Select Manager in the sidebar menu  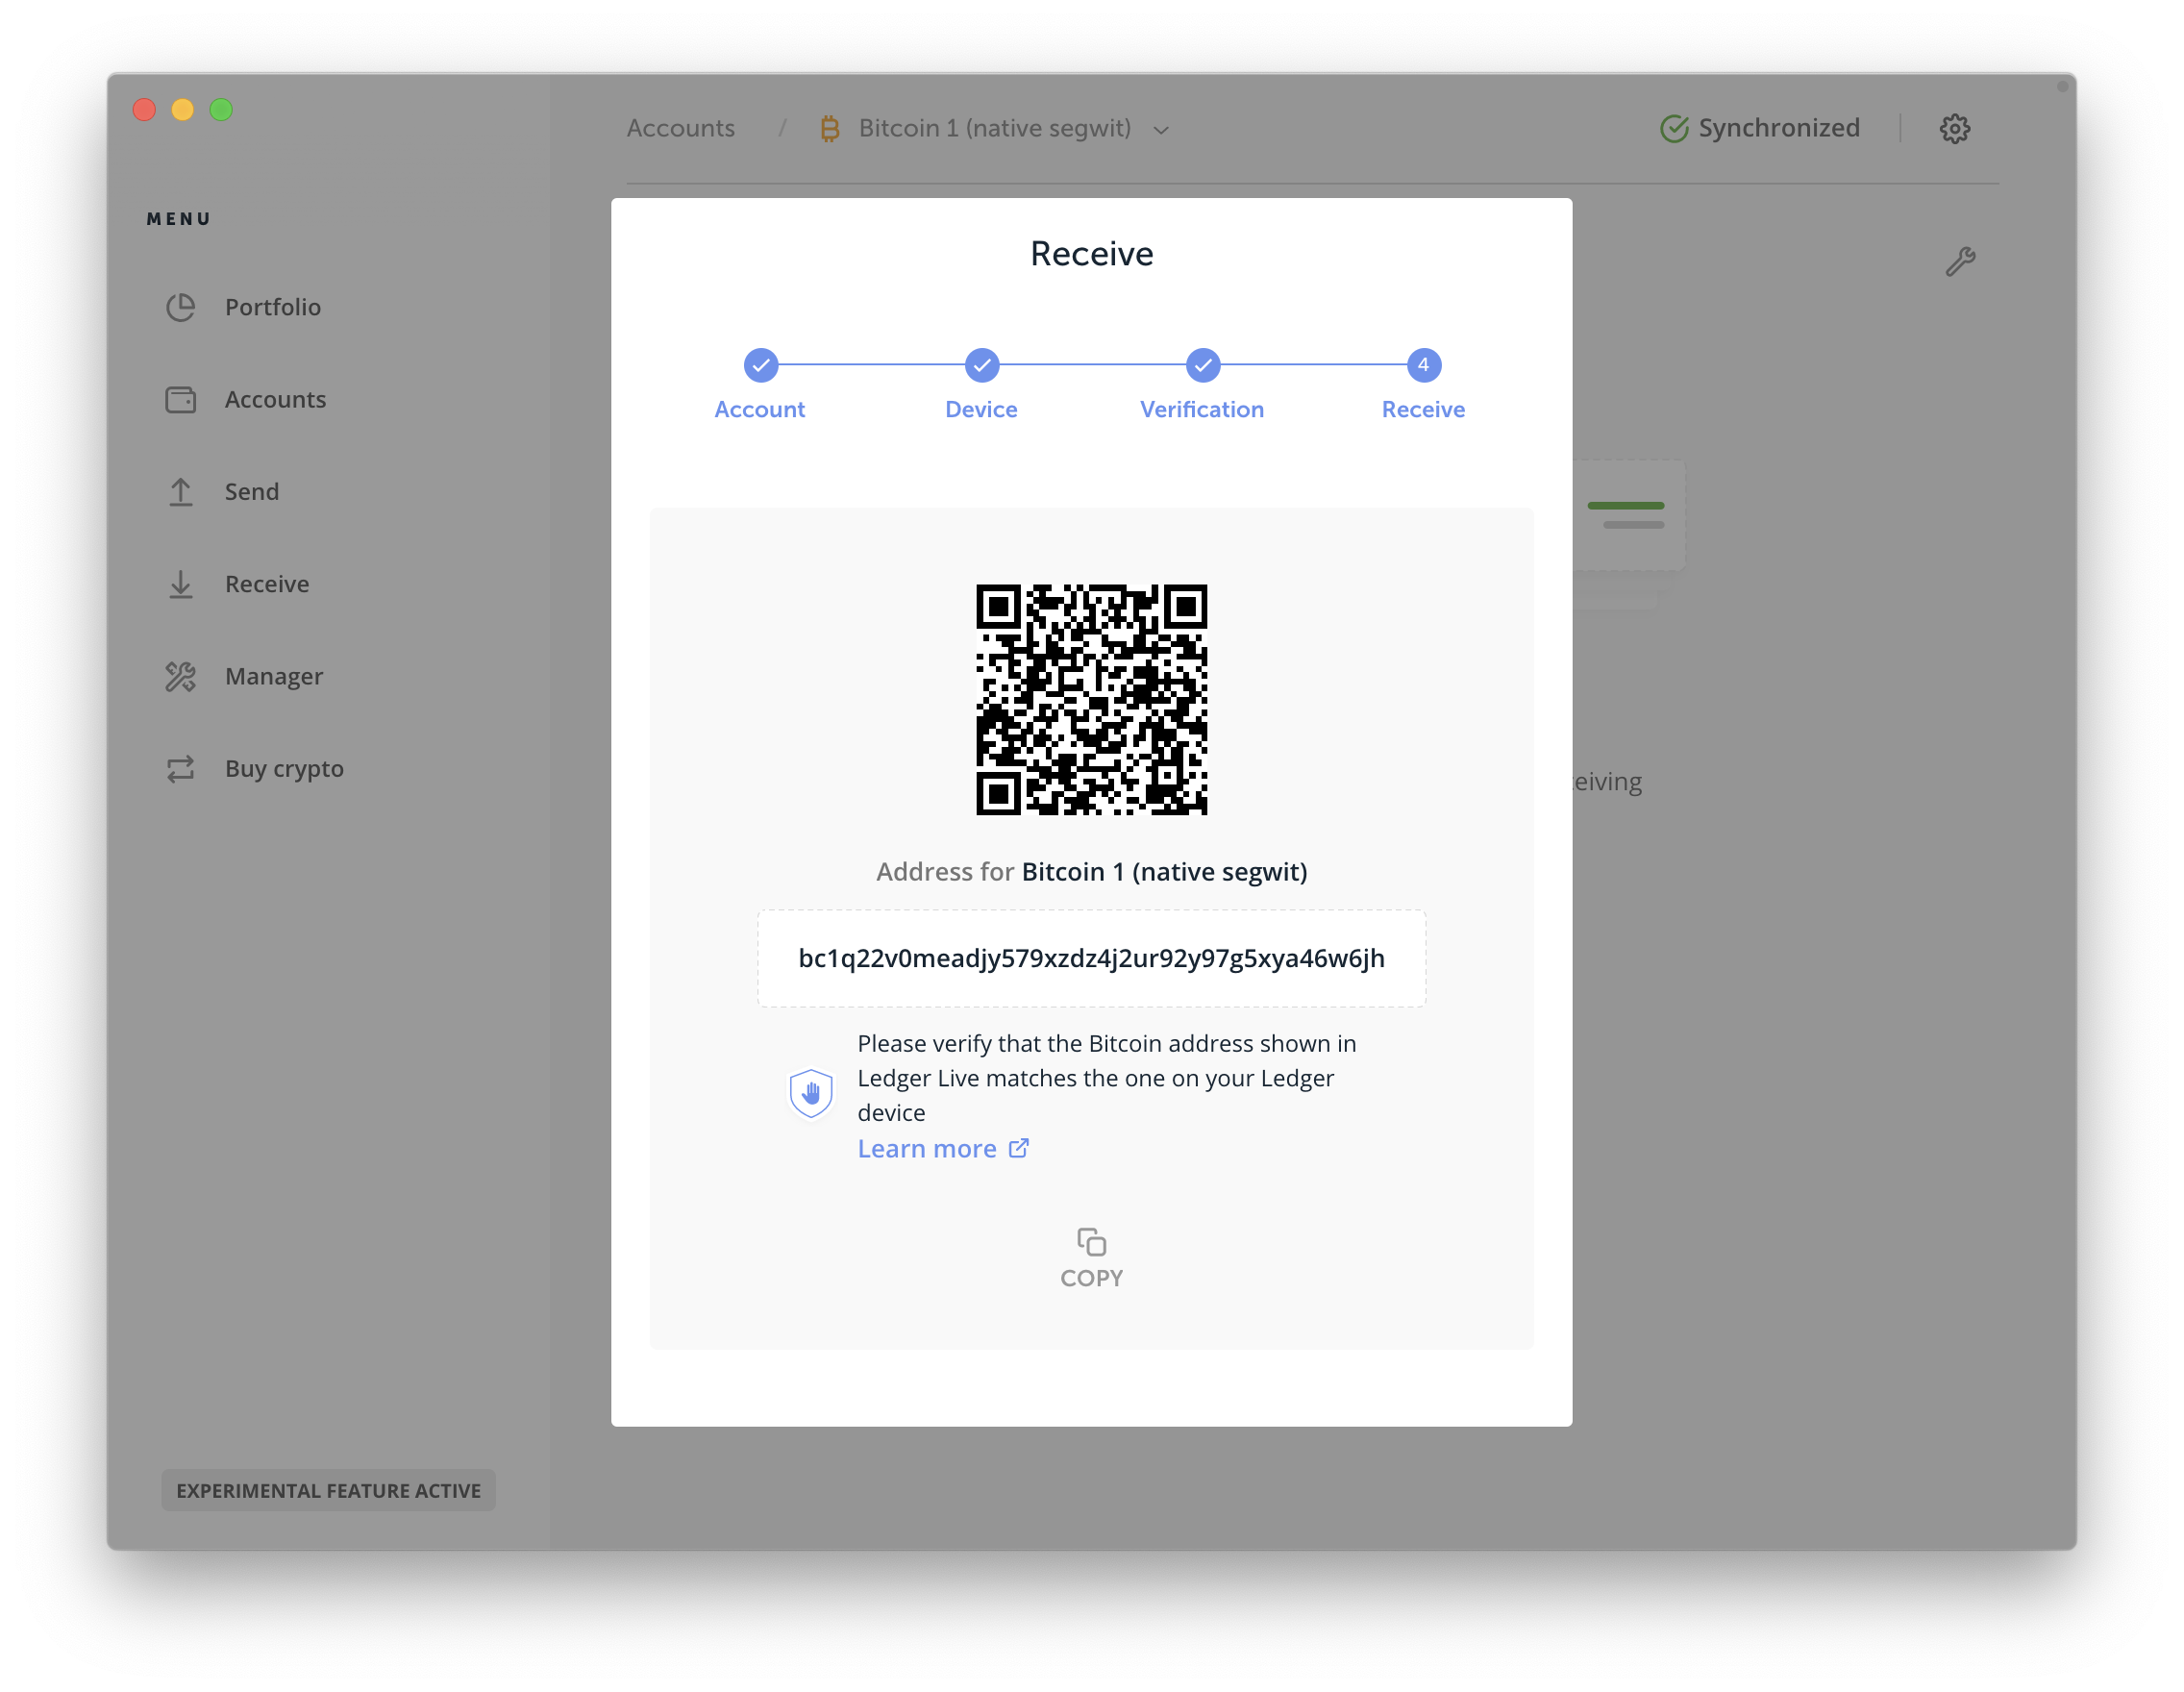pos(274,676)
